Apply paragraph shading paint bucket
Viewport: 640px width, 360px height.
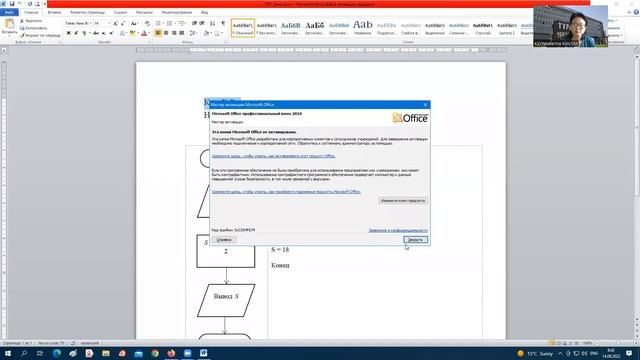[x=207, y=33]
